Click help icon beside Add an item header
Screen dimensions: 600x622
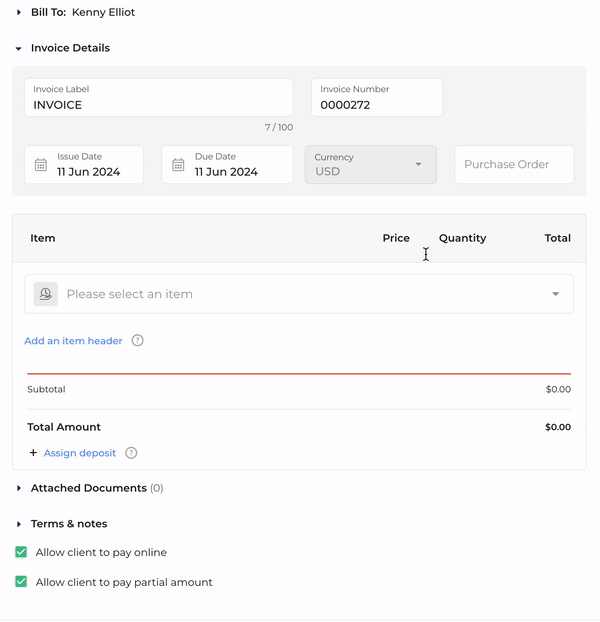pyautogui.click(x=138, y=341)
